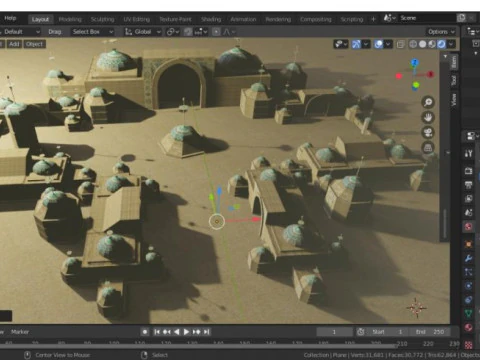
Task: Toggle viewport overlays button
Action: [x=379, y=44]
